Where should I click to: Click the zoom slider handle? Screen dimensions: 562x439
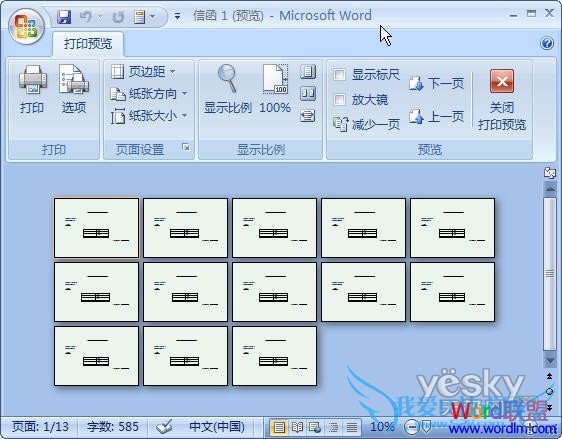click(x=426, y=427)
